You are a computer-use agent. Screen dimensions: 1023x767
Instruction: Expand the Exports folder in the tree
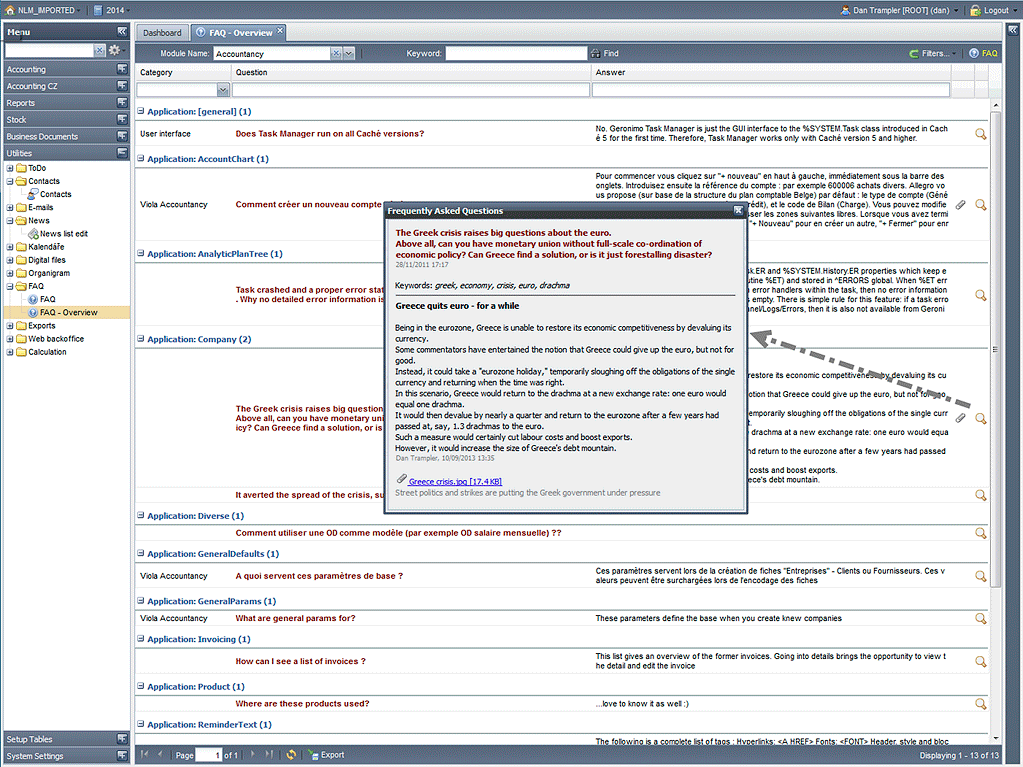tap(10, 325)
